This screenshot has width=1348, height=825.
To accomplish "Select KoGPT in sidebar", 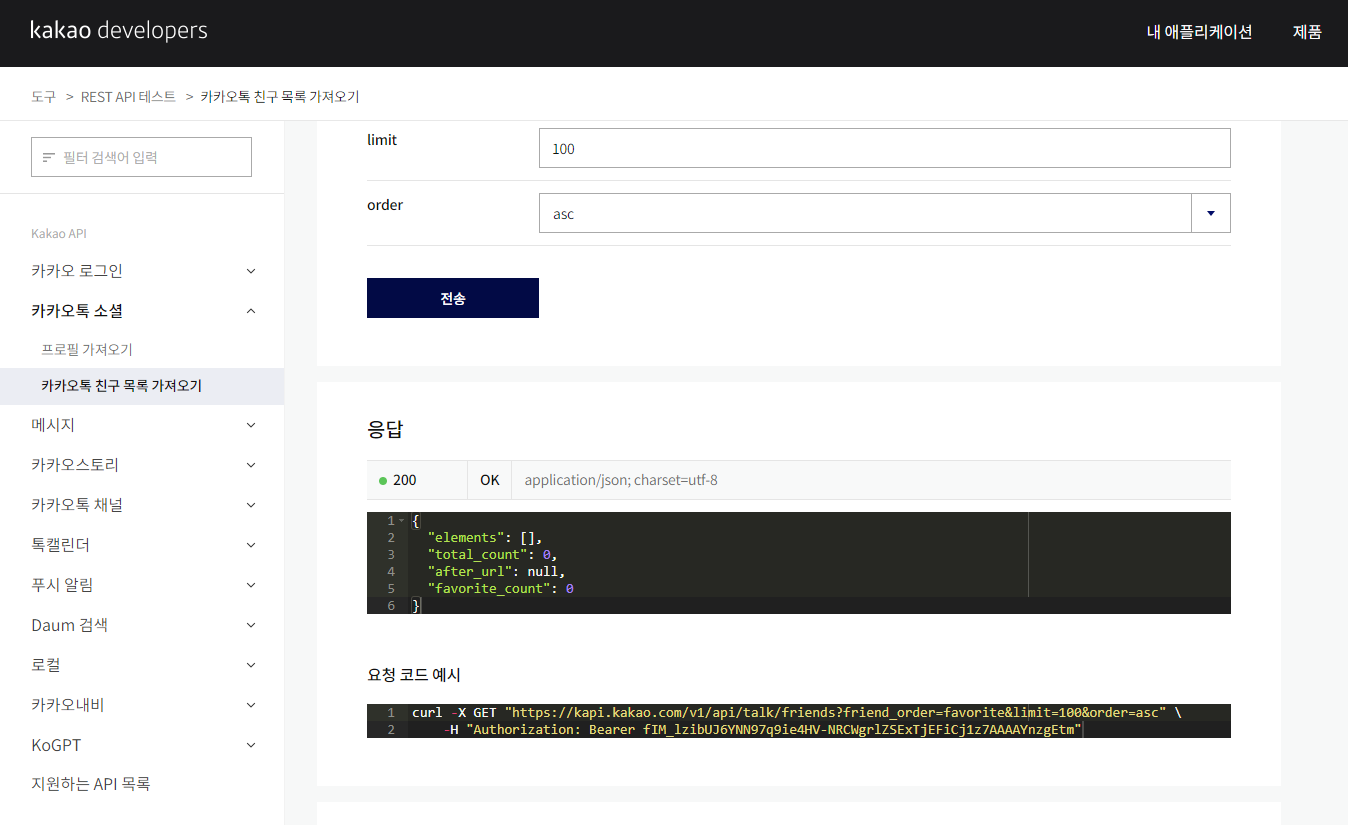I will 56,745.
